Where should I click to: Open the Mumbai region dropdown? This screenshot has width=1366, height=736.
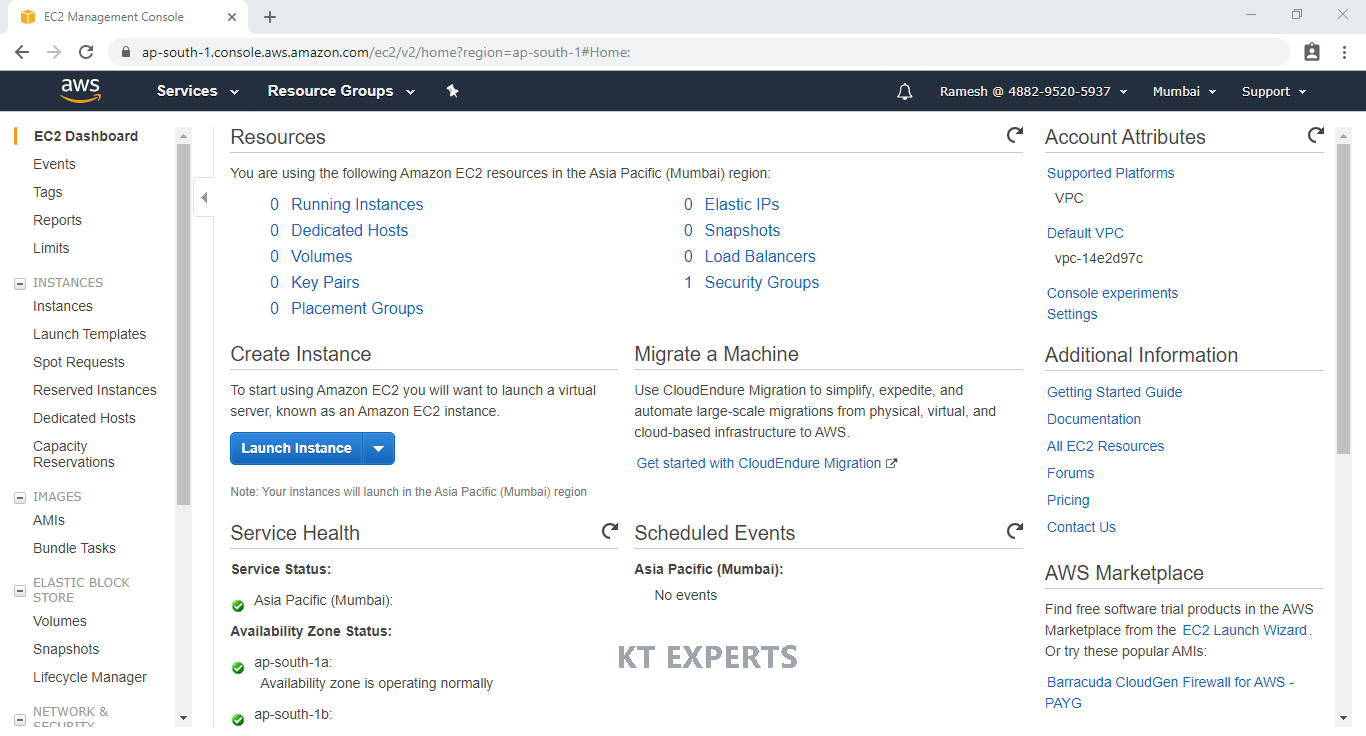[x=1185, y=92]
